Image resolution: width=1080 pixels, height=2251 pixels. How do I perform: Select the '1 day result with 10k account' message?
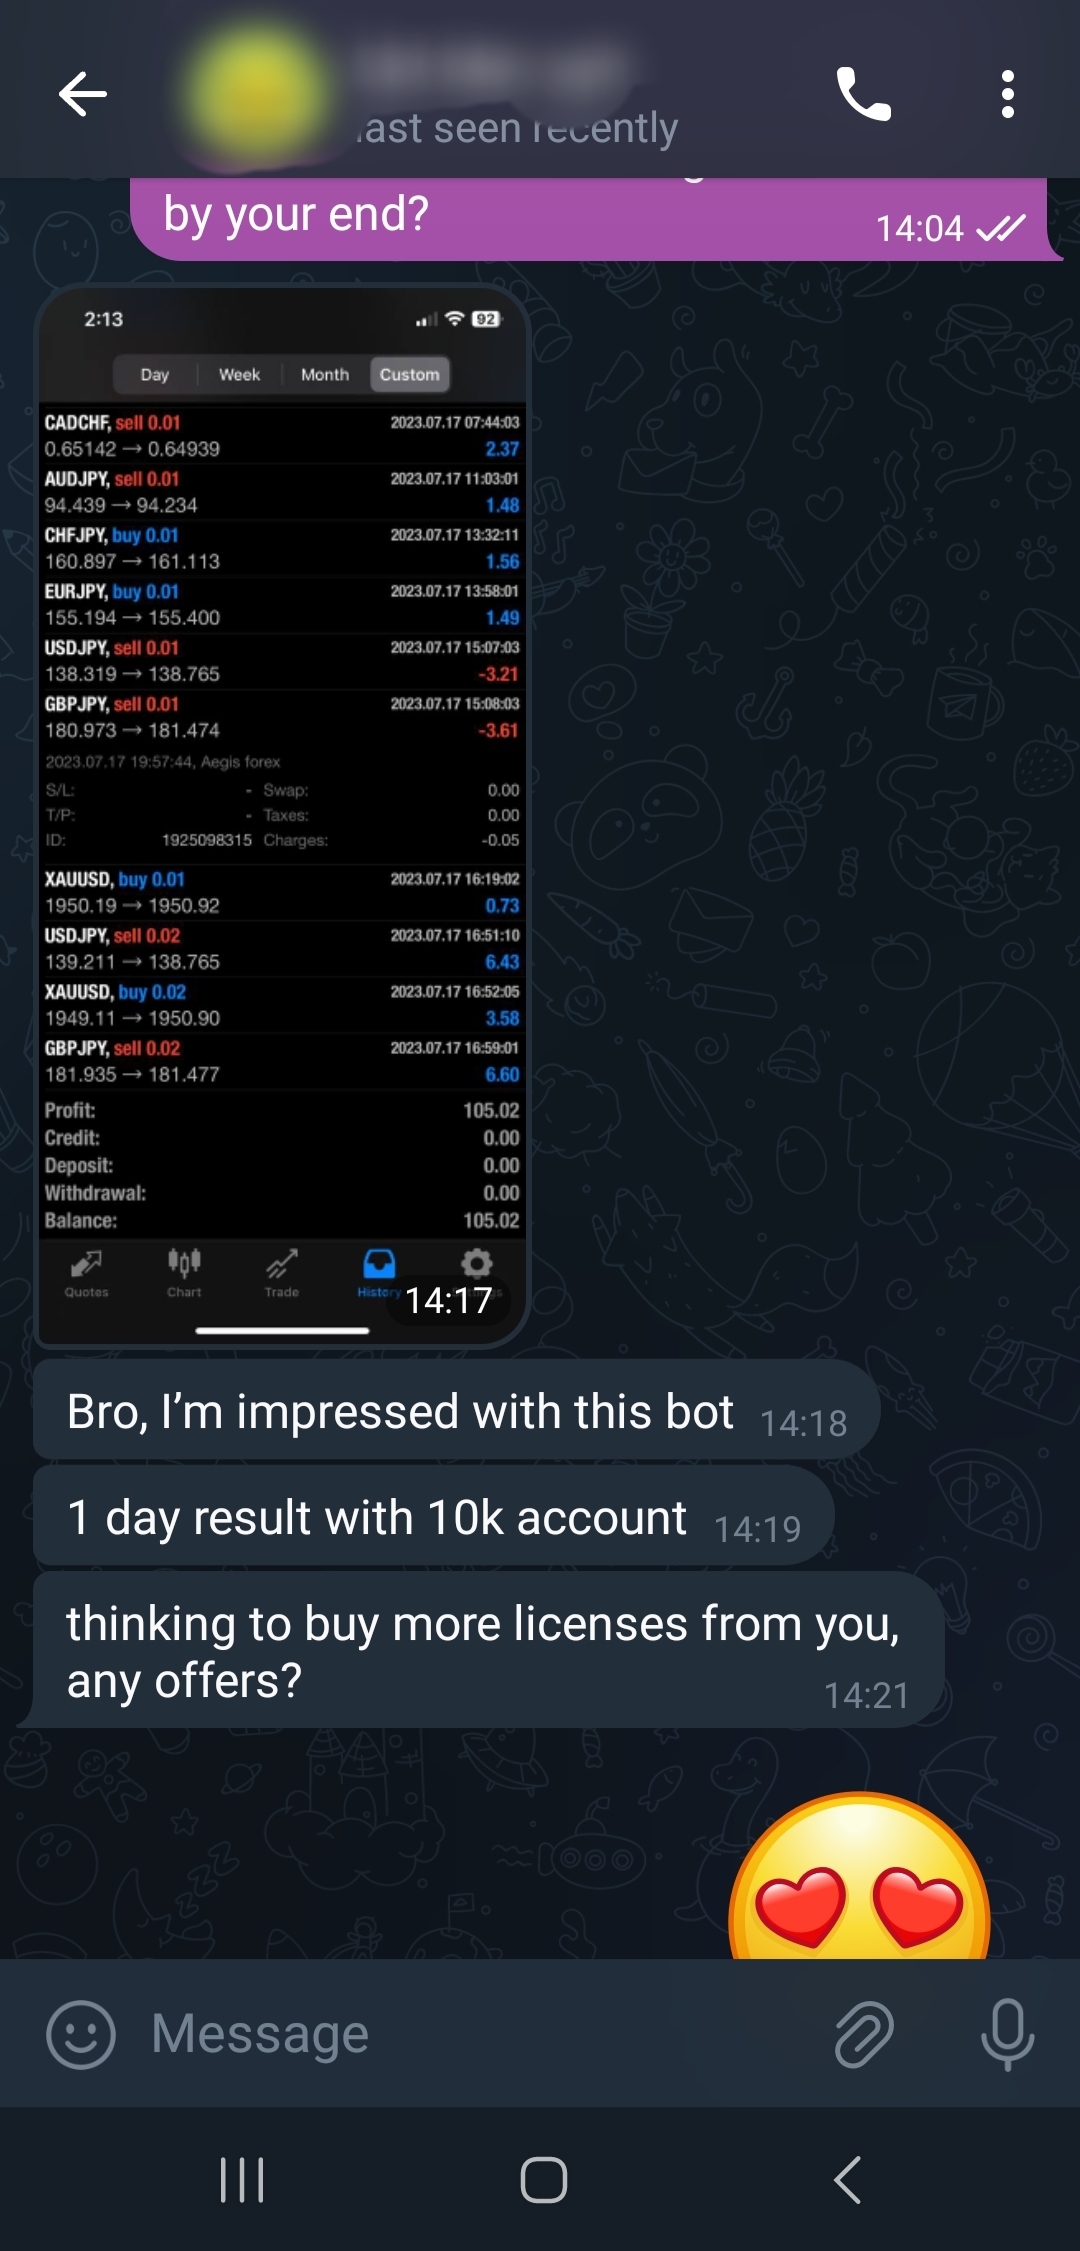pyautogui.click(x=433, y=1516)
